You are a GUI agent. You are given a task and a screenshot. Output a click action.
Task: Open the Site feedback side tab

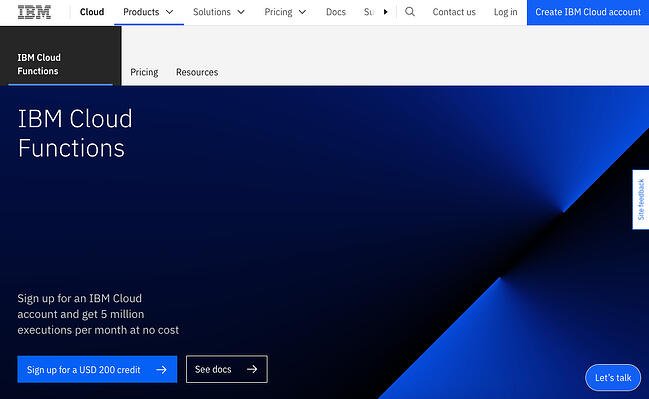click(x=641, y=200)
